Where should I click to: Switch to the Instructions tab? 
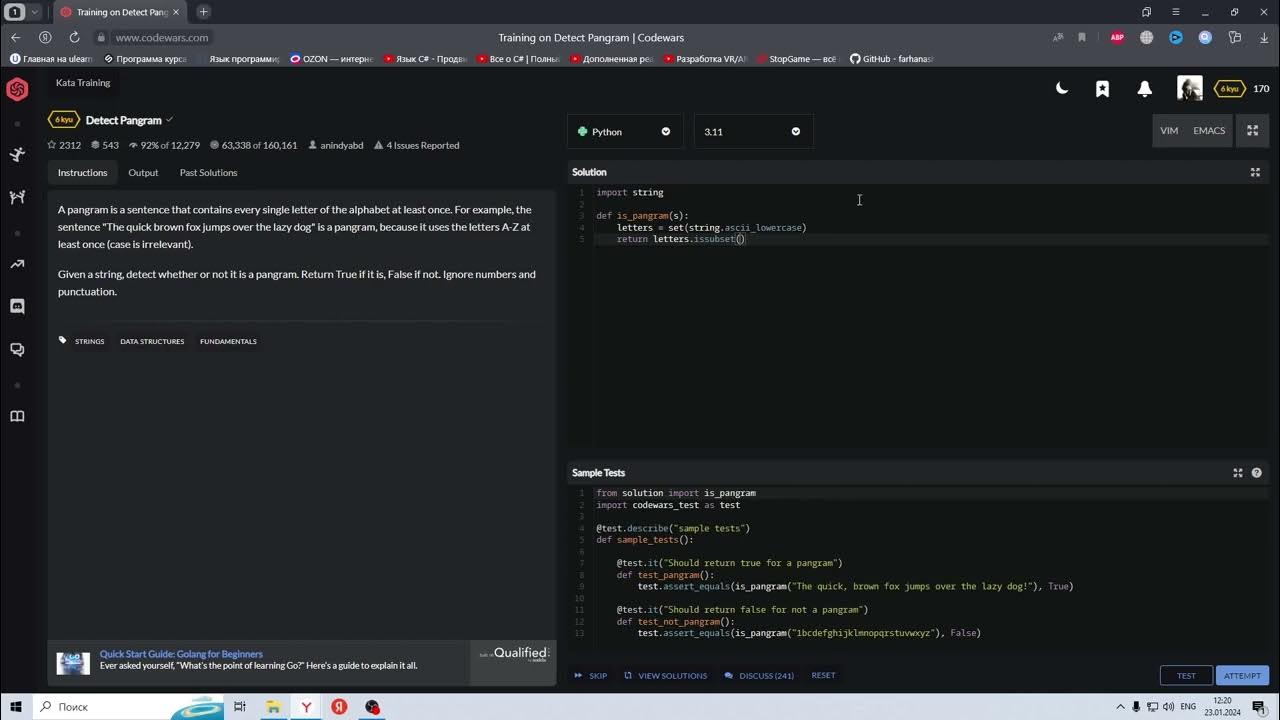[82, 173]
